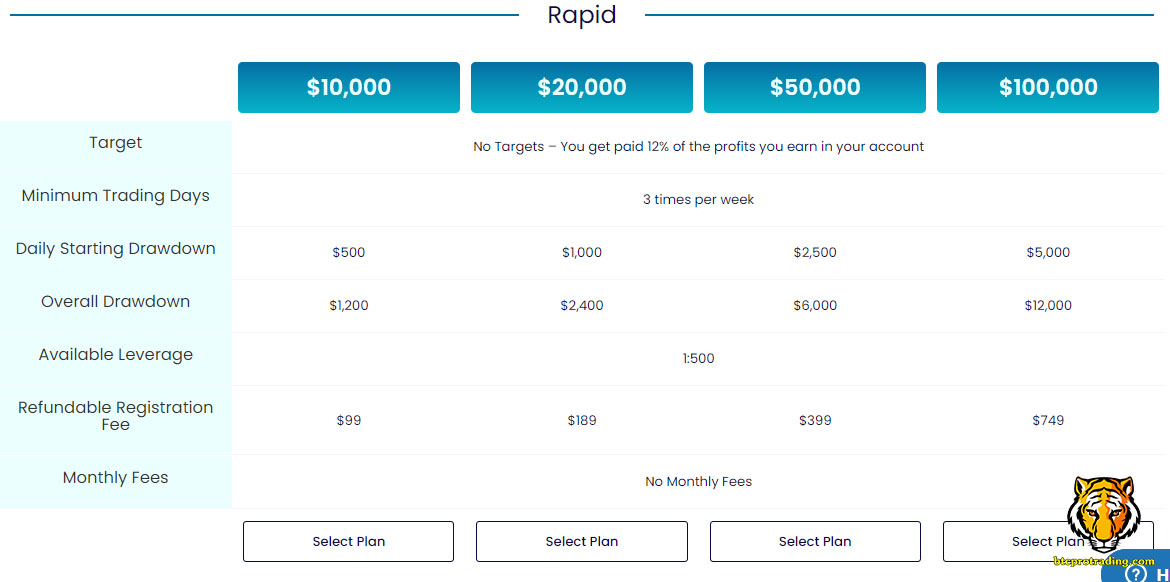Click the Monthly Fees row label

[x=116, y=478]
